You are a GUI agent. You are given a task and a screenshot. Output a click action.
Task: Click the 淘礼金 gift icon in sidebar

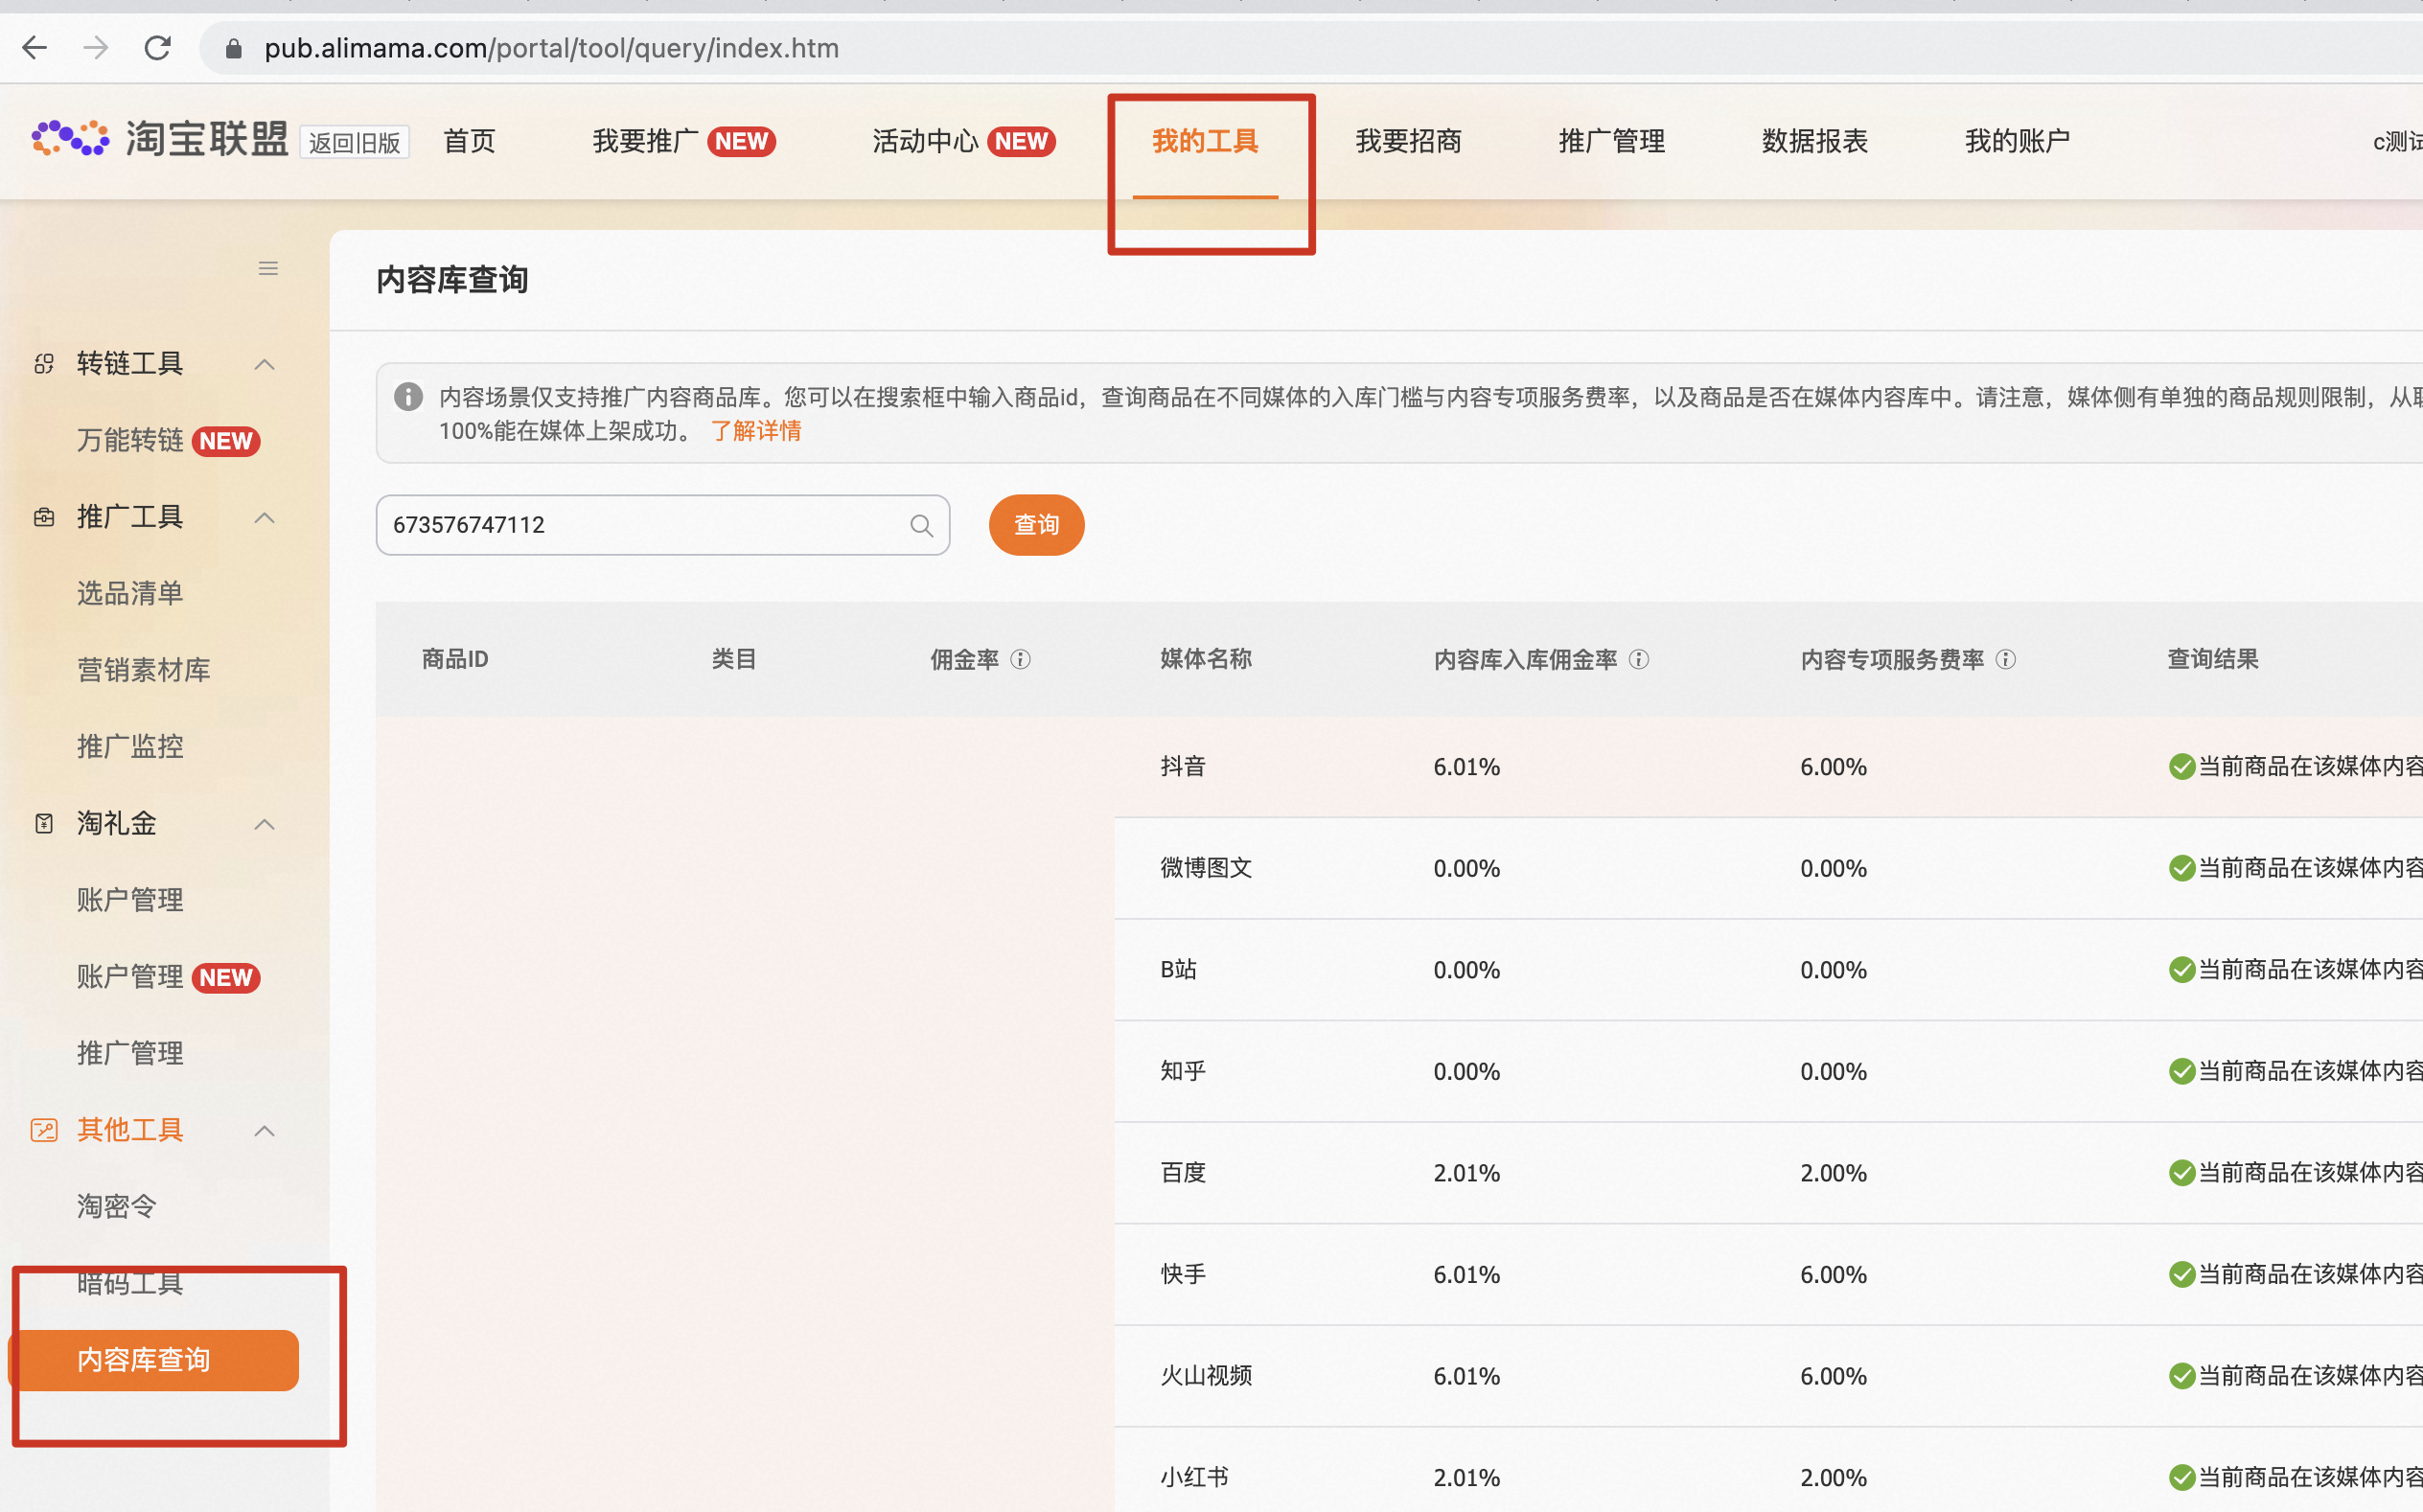point(43,823)
